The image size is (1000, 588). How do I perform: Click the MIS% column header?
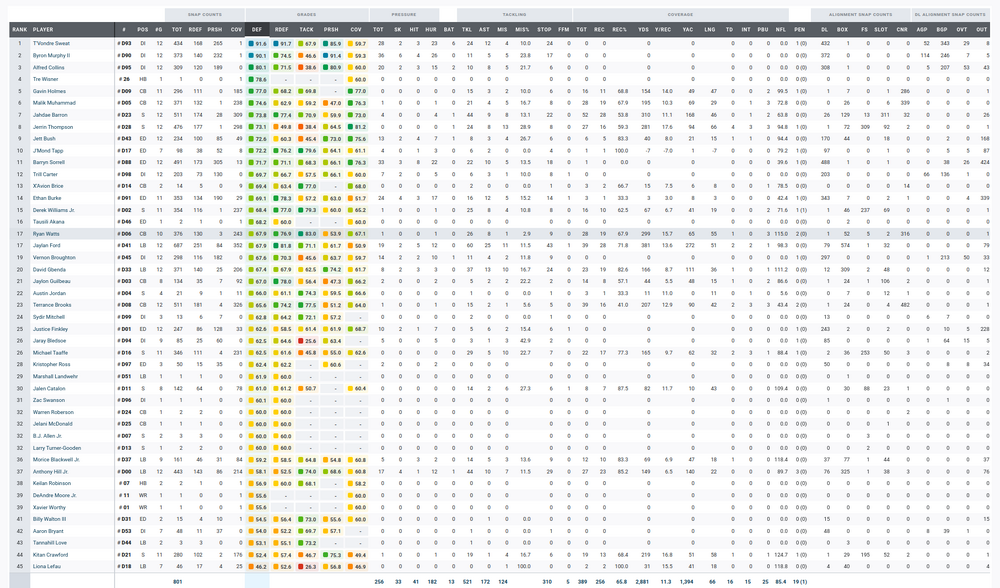point(522,31)
